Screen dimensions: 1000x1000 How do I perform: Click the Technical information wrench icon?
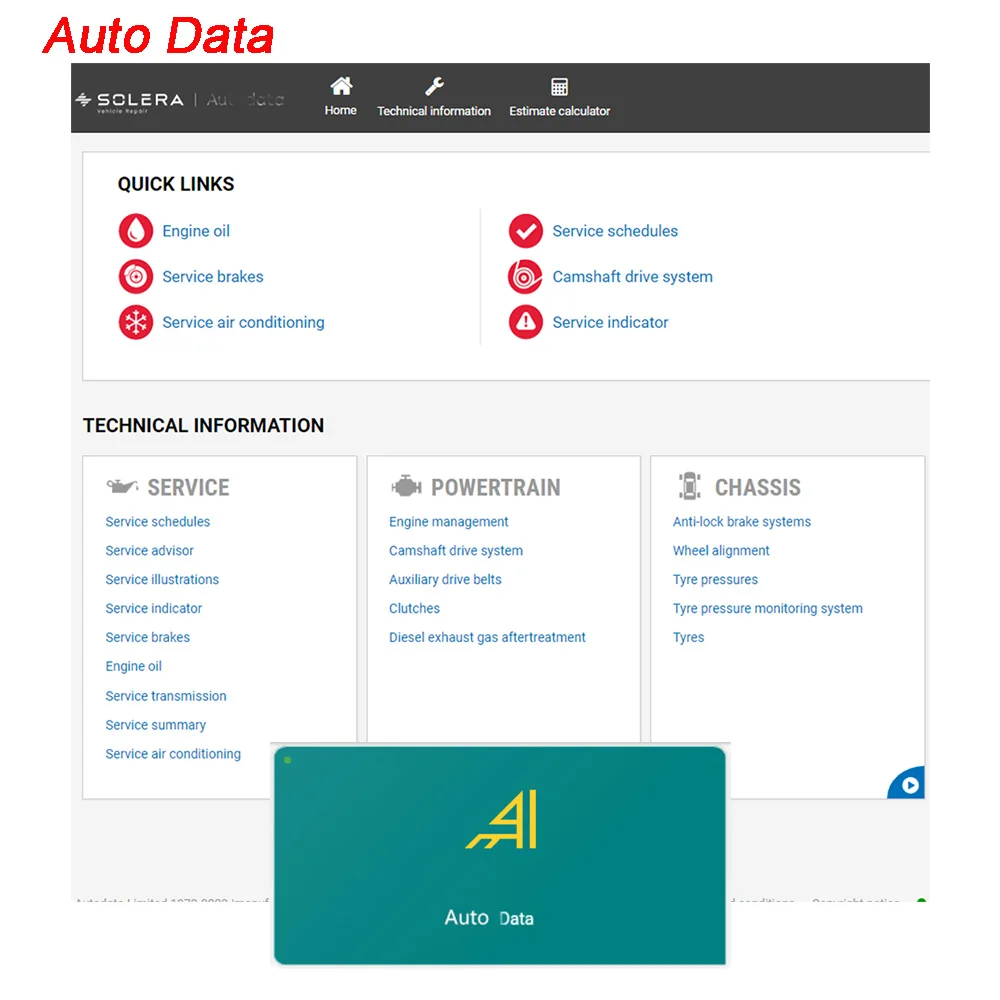[x=434, y=86]
